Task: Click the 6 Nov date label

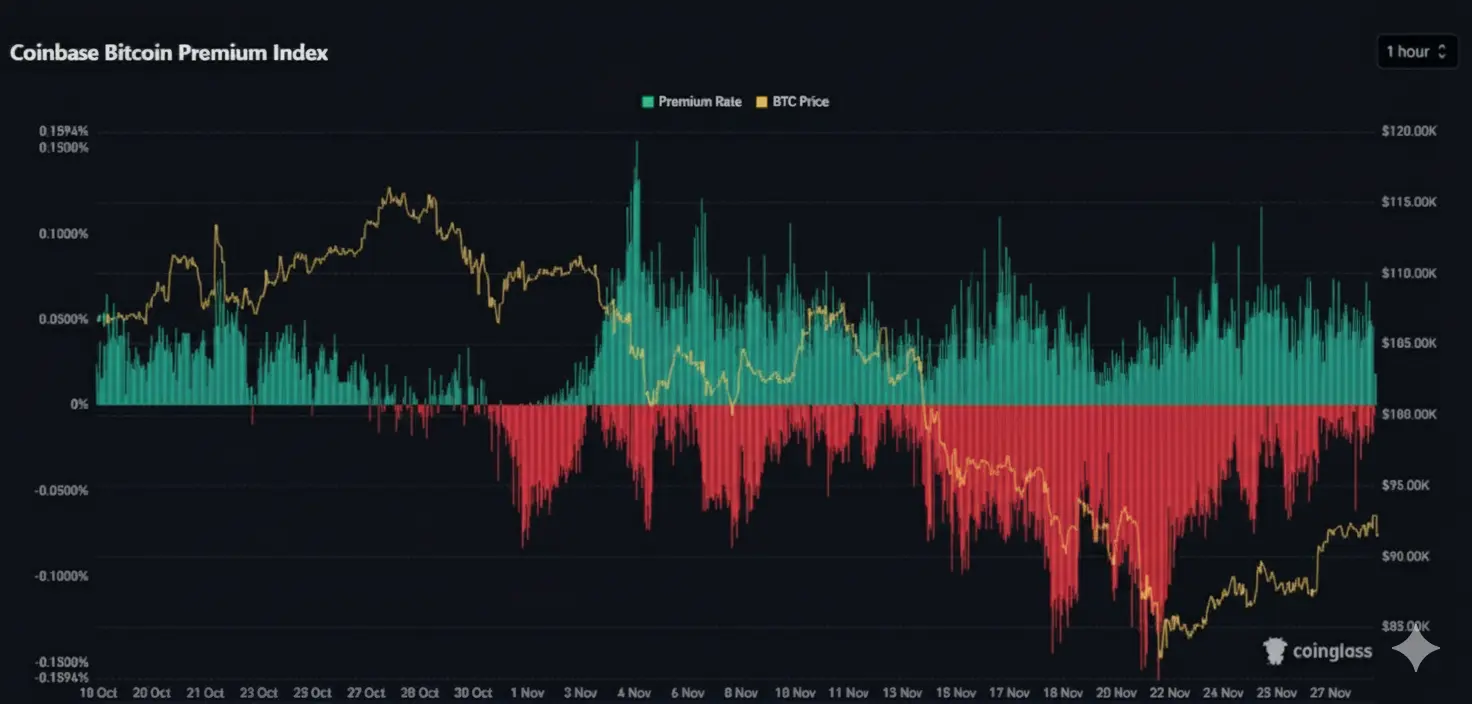Action: 687,693
